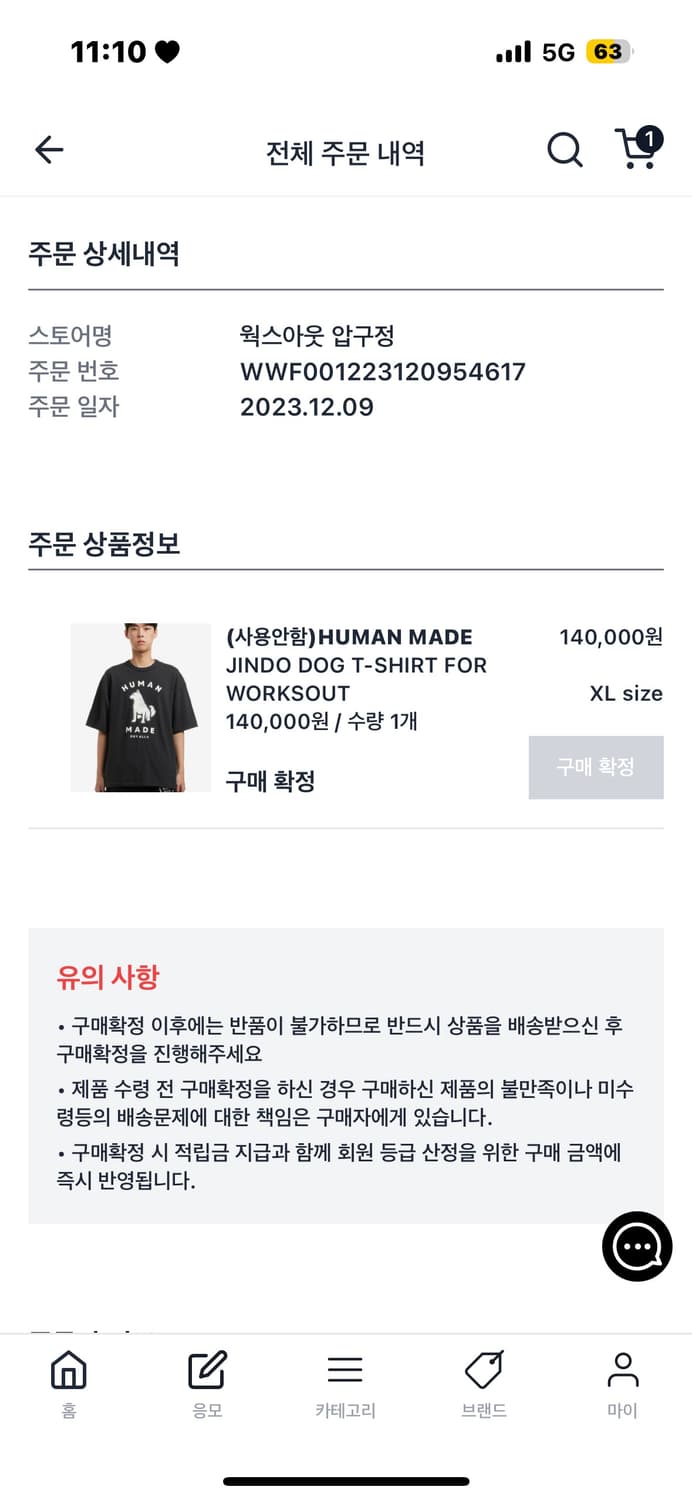This screenshot has height=1500, width=692.
Task: Tap the 전체 주문 내역 page title
Action: coord(345,153)
